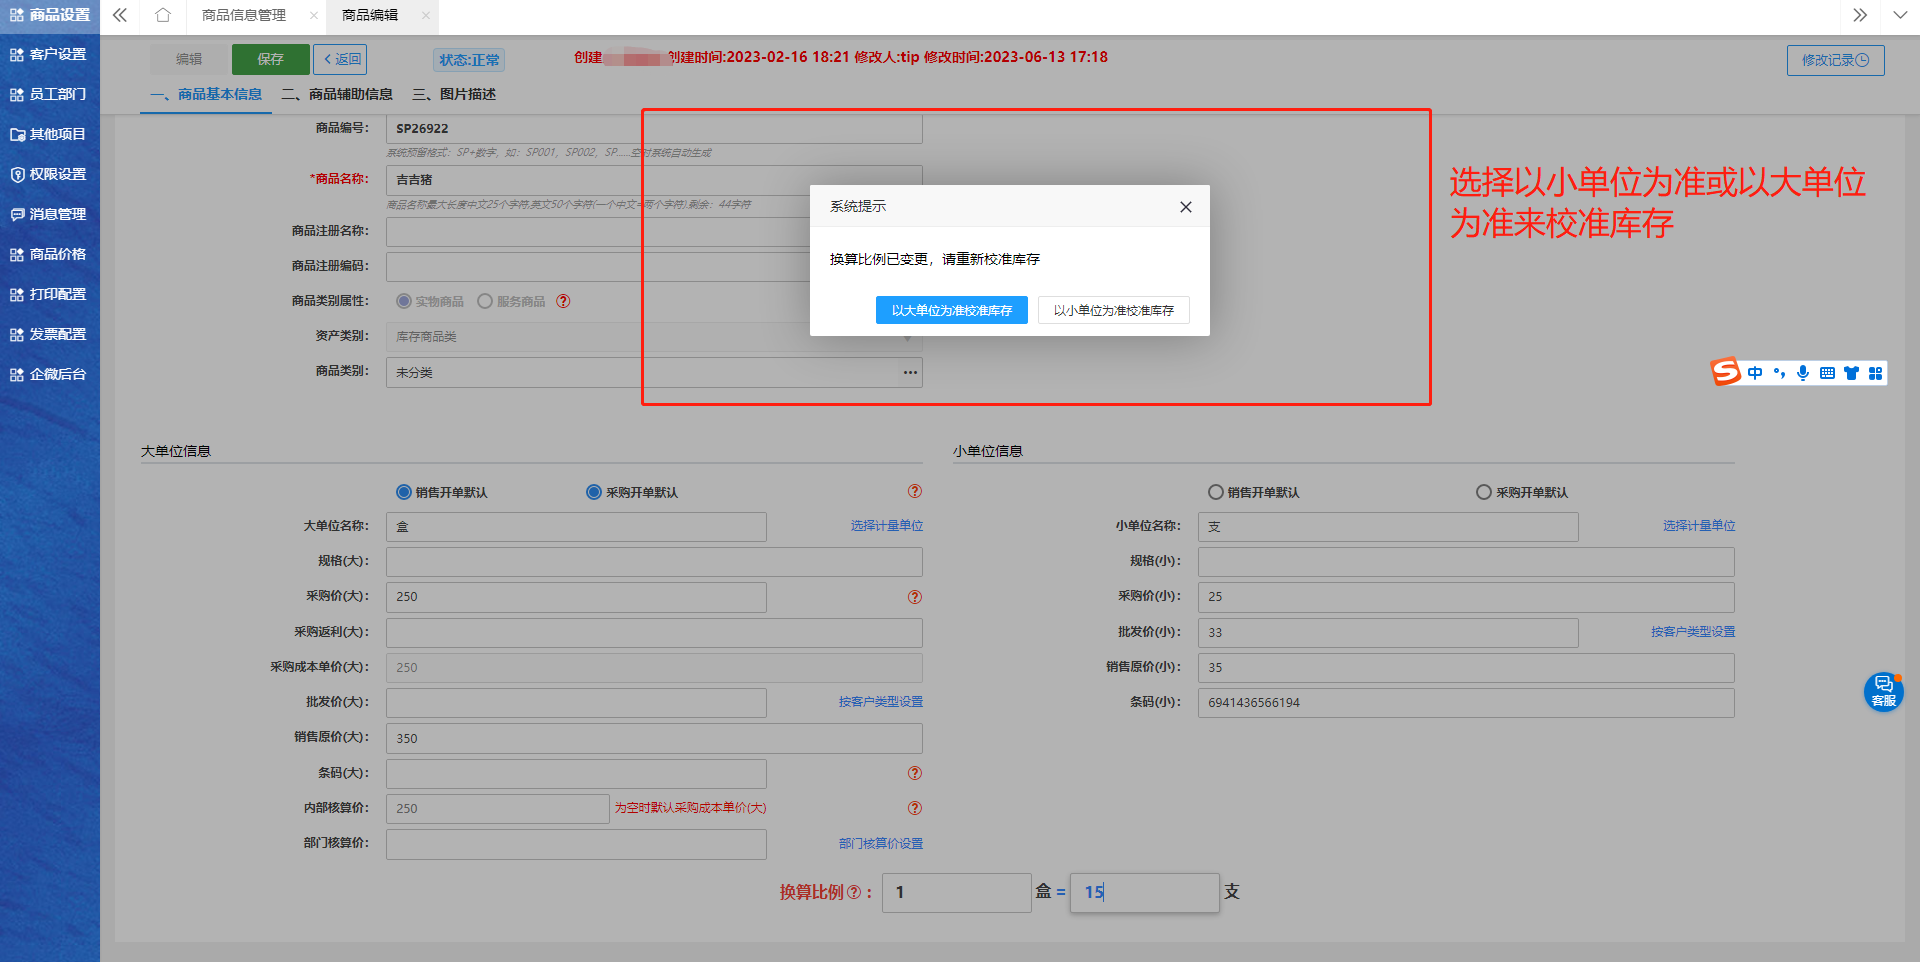
Task: Click help icon beside 内部核算价
Action: coord(914,808)
